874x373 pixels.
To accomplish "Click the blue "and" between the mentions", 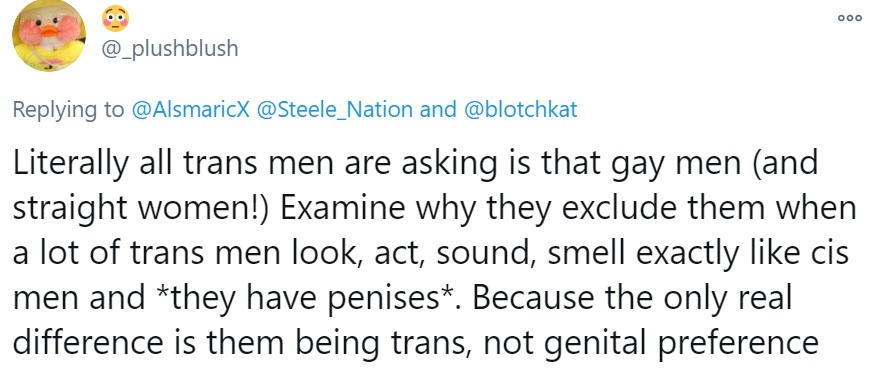I will (x=438, y=109).
